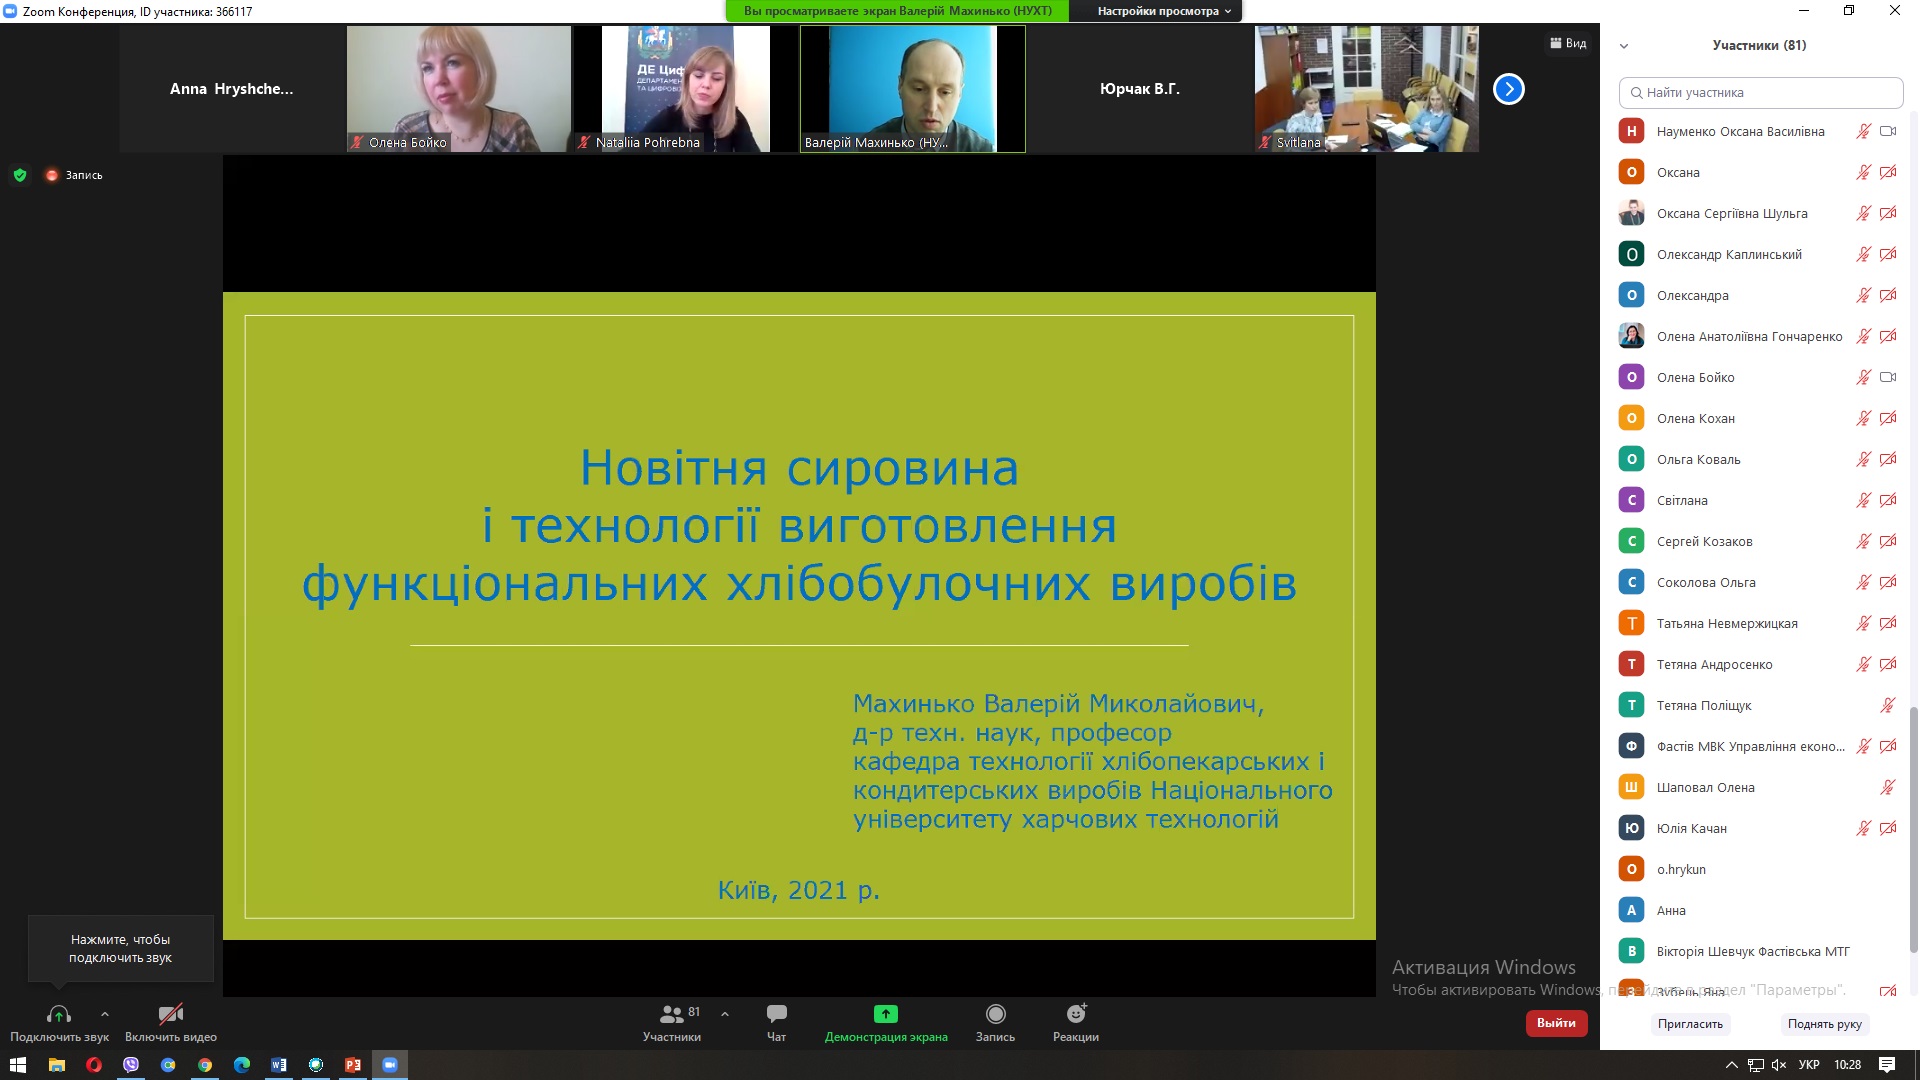The height and width of the screenshot is (1080, 1920).
Task: Open the View Settings dropdown at top
Action: 1164,11
